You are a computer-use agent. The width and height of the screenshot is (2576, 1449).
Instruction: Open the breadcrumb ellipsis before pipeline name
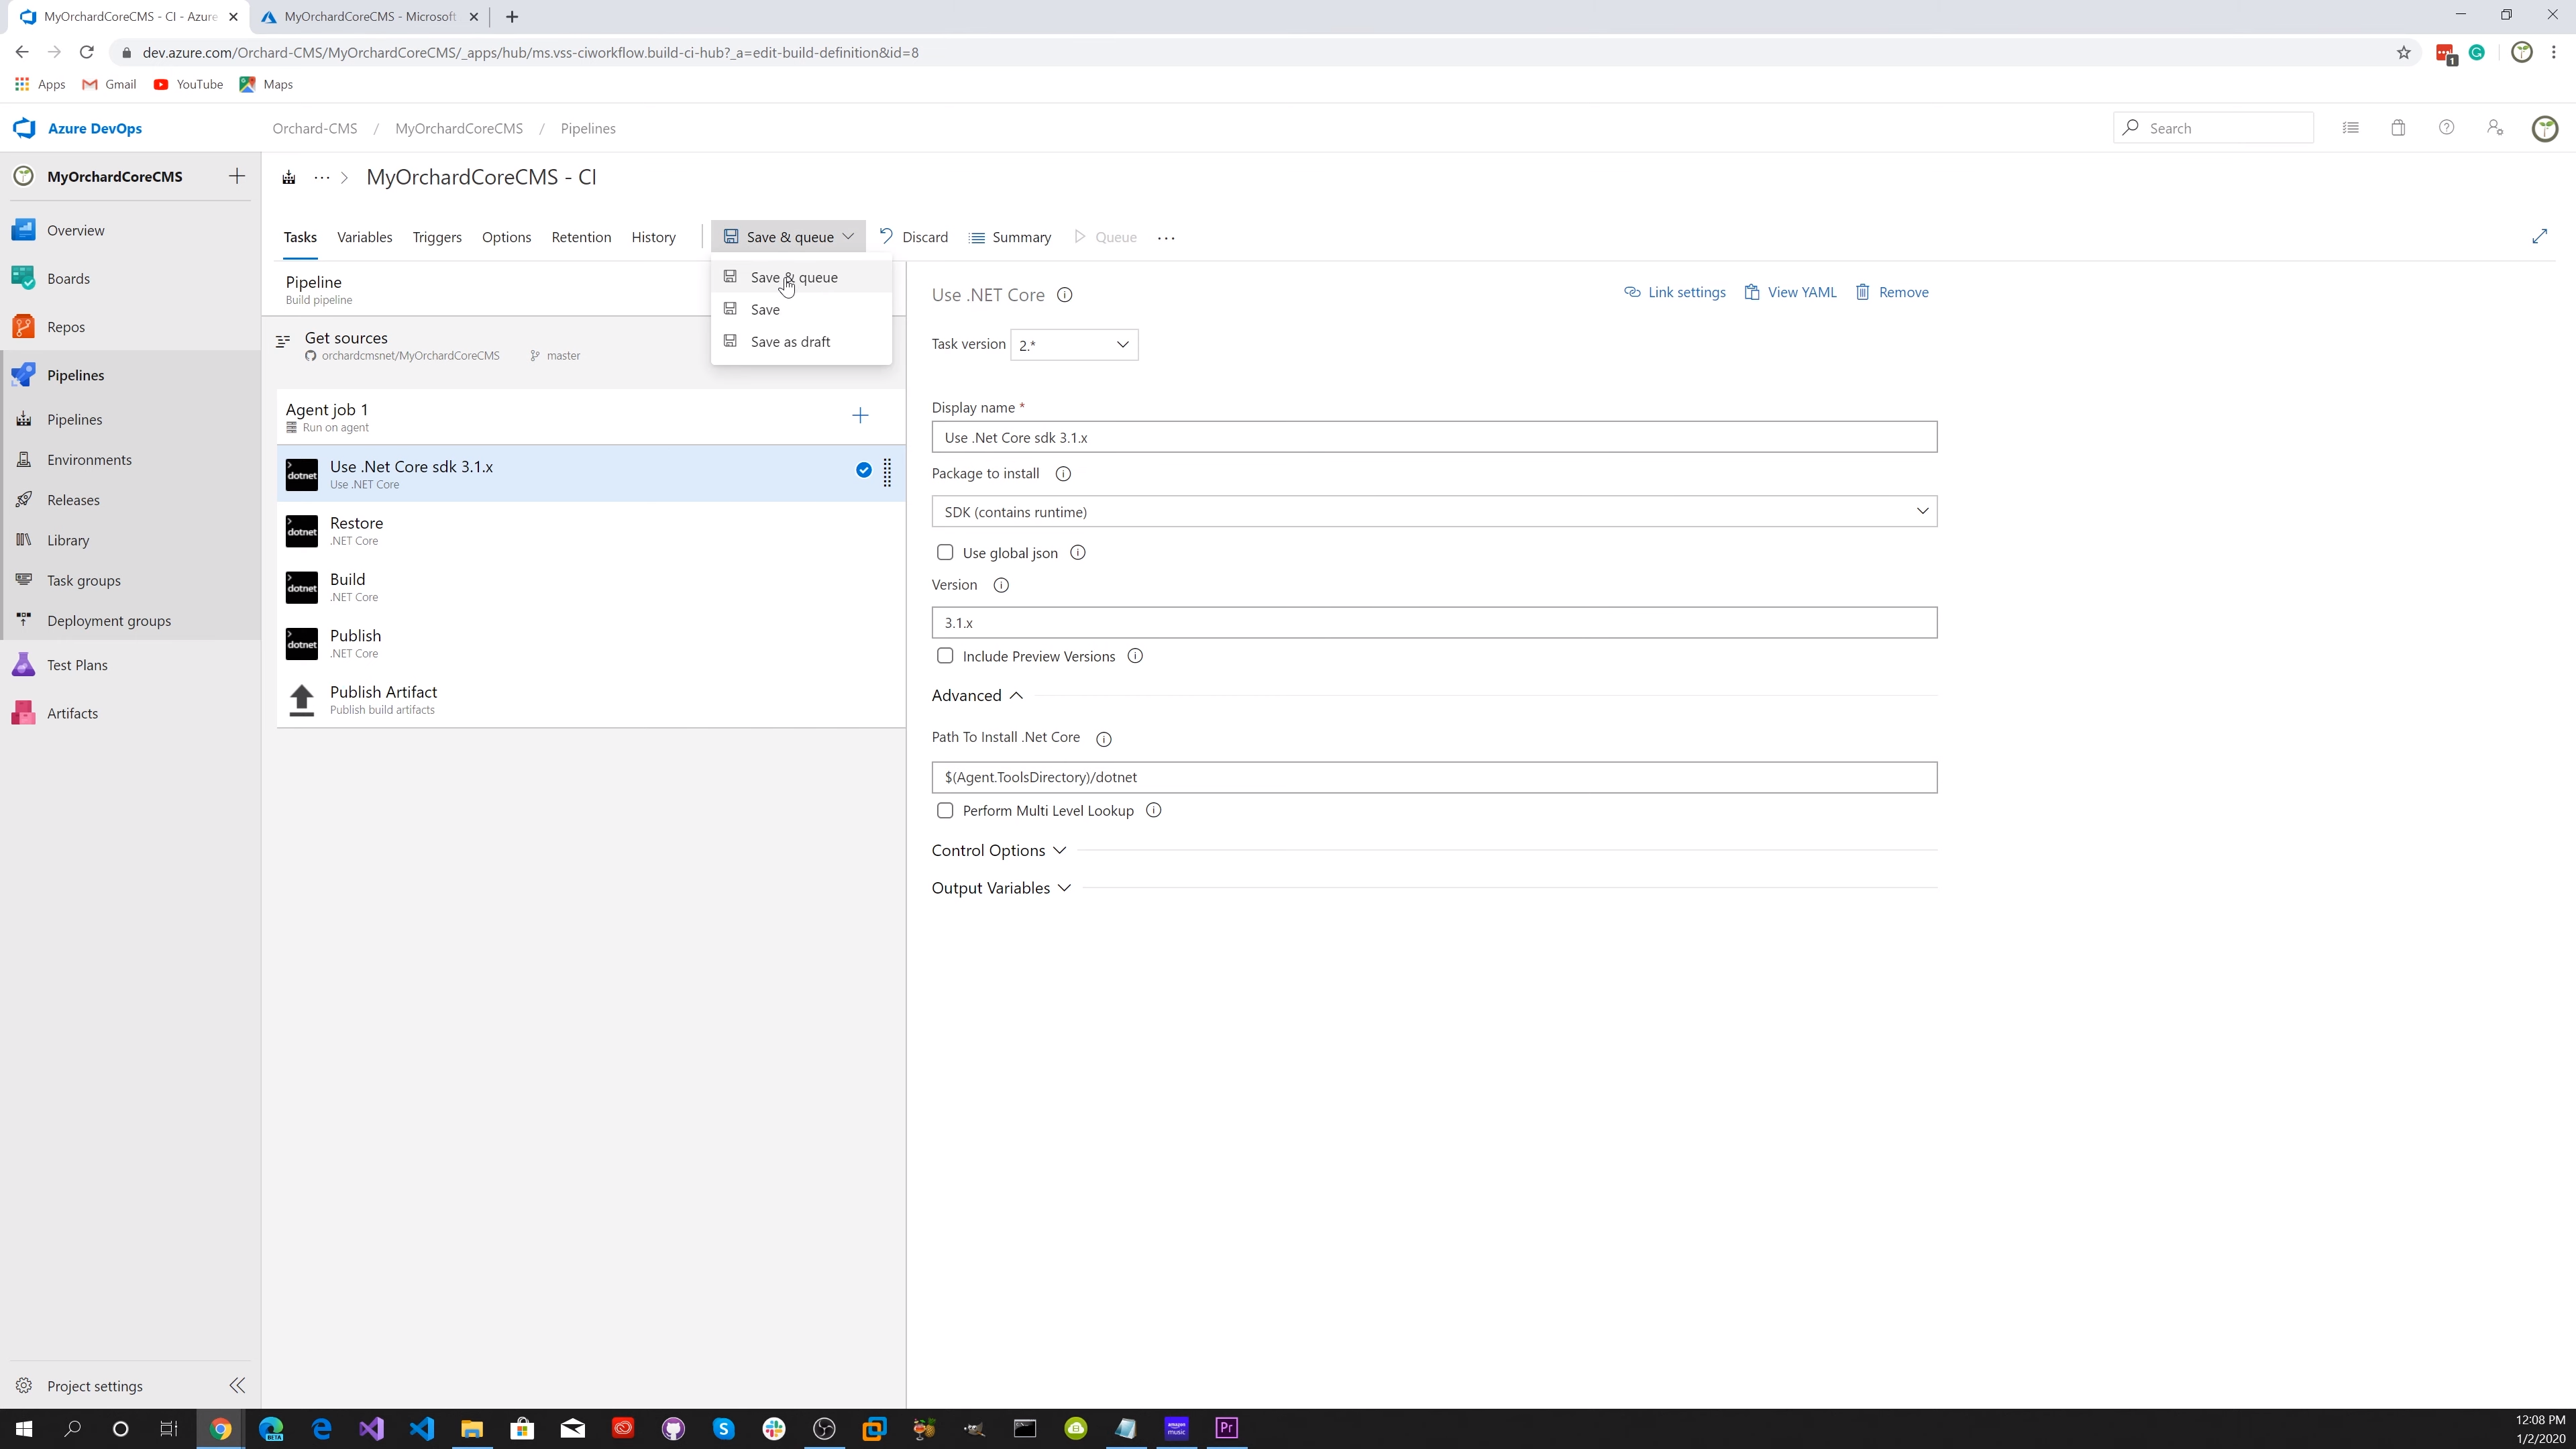[x=321, y=177]
